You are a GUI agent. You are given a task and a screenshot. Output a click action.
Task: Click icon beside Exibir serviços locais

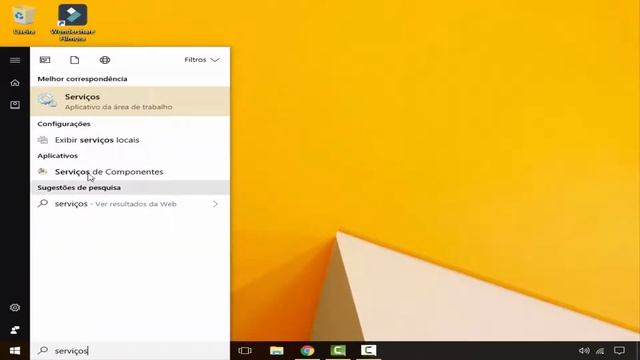click(x=42, y=140)
